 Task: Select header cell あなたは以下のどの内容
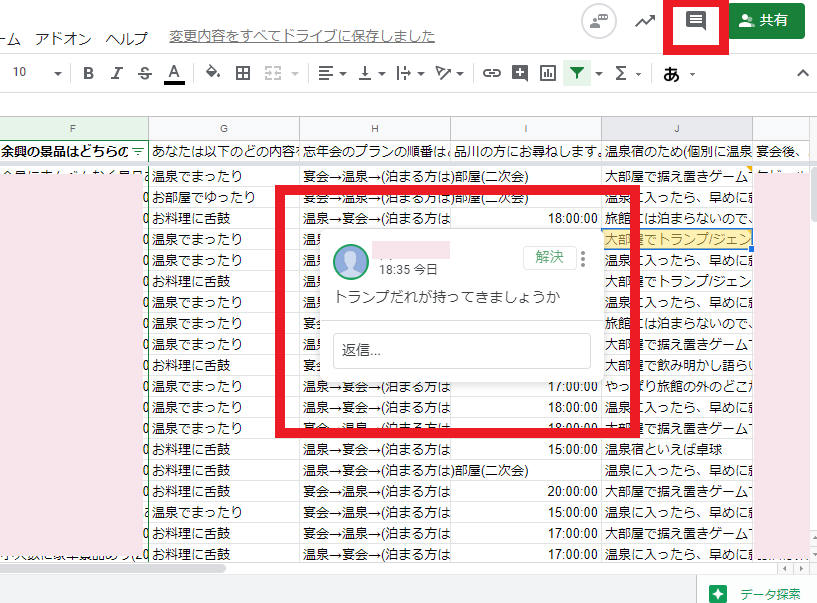click(224, 152)
